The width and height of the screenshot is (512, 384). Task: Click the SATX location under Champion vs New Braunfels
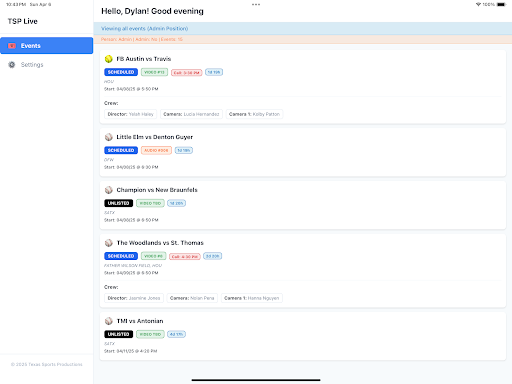(x=110, y=213)
